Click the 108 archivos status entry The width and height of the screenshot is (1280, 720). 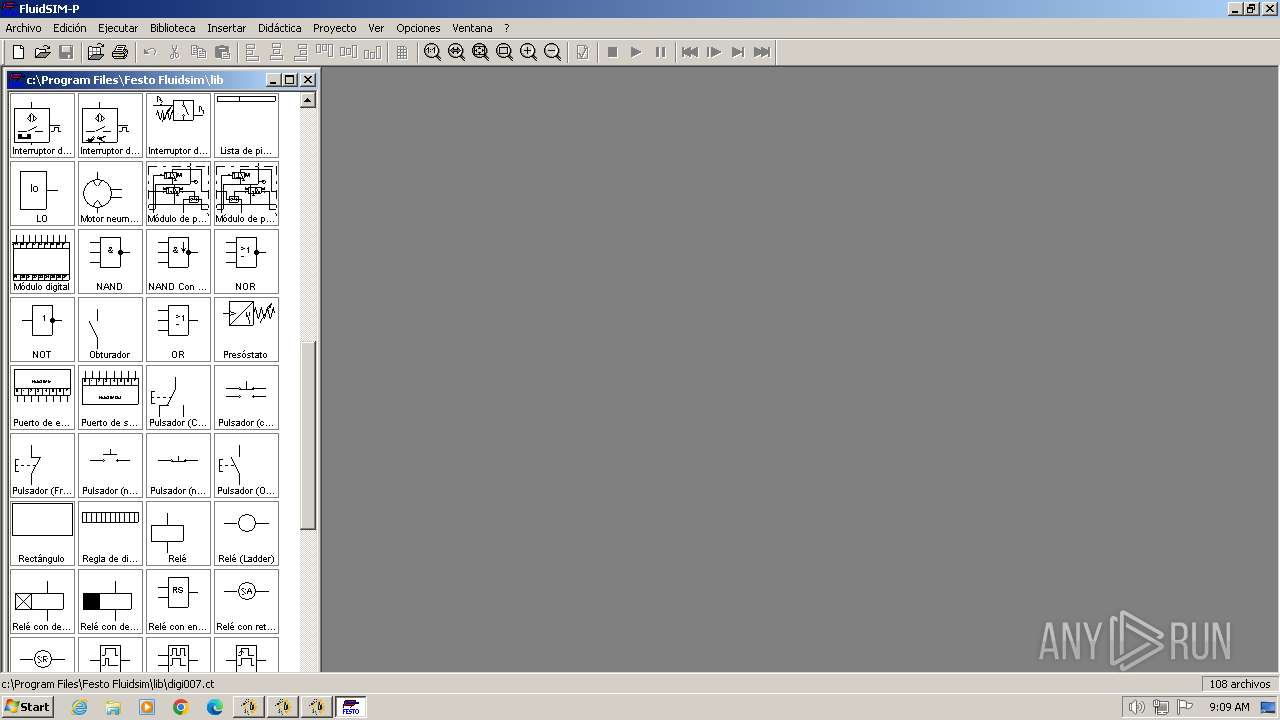(1239, 684)
